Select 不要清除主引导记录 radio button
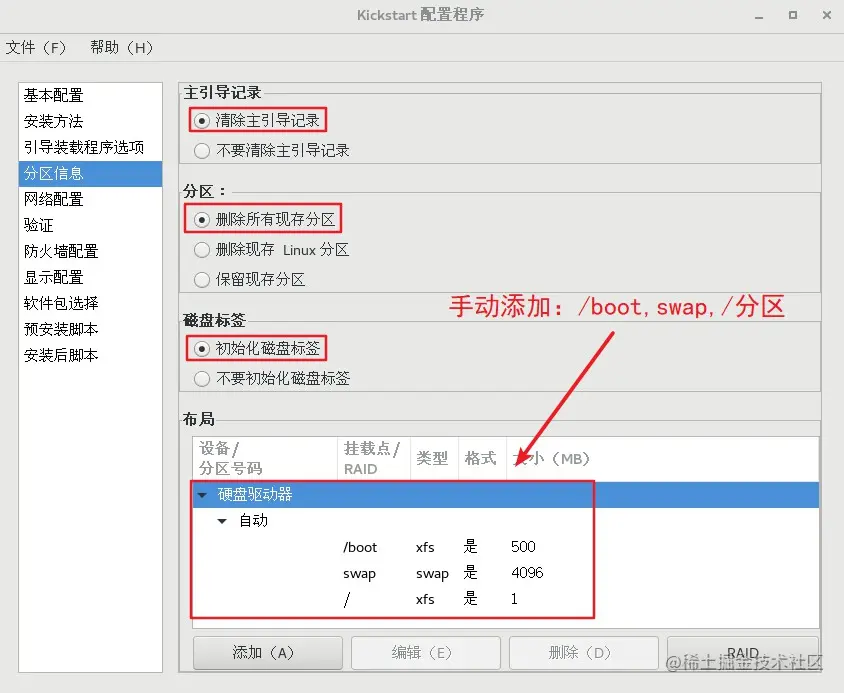This screenshot has width=844, height=693. pos(202,151)
